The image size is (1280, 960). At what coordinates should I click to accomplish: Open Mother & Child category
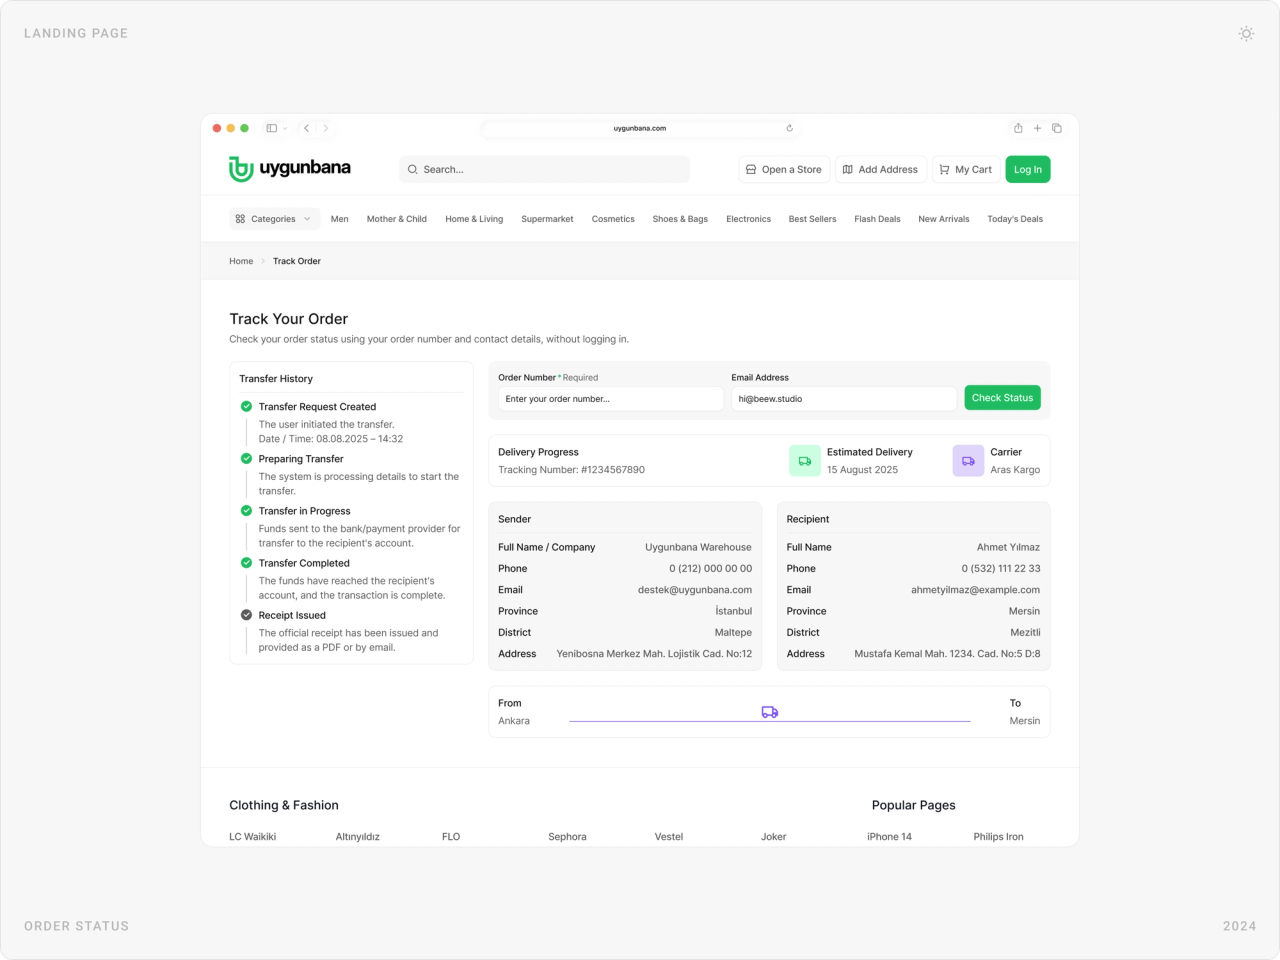(x=397, y=219)
